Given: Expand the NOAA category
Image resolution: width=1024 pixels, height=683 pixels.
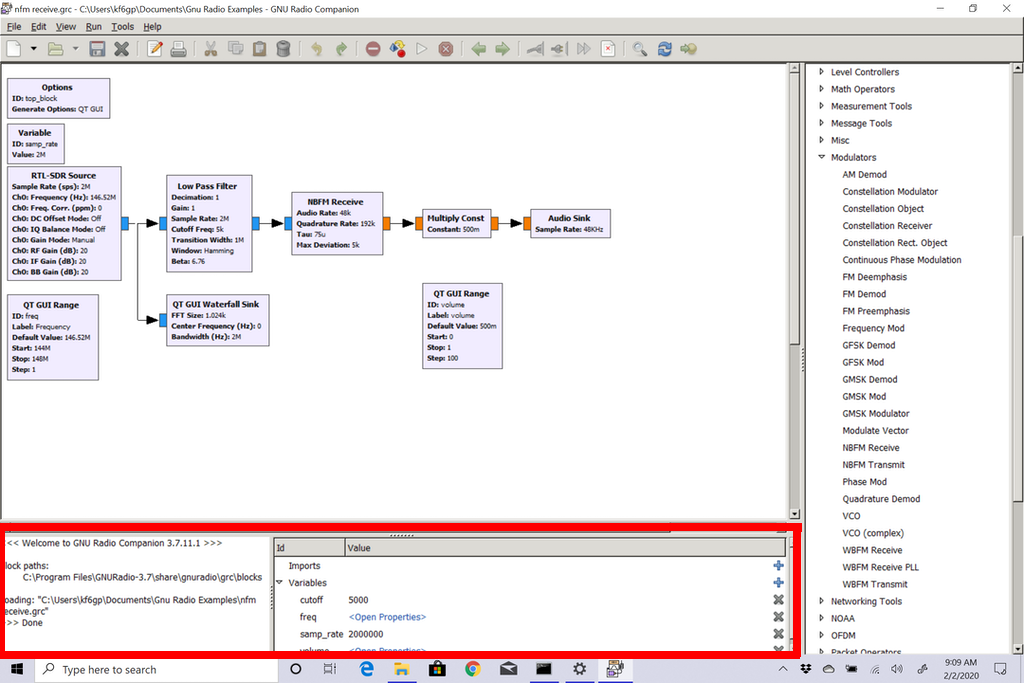Looking at the screenshot, I should [x=822, y=618].
